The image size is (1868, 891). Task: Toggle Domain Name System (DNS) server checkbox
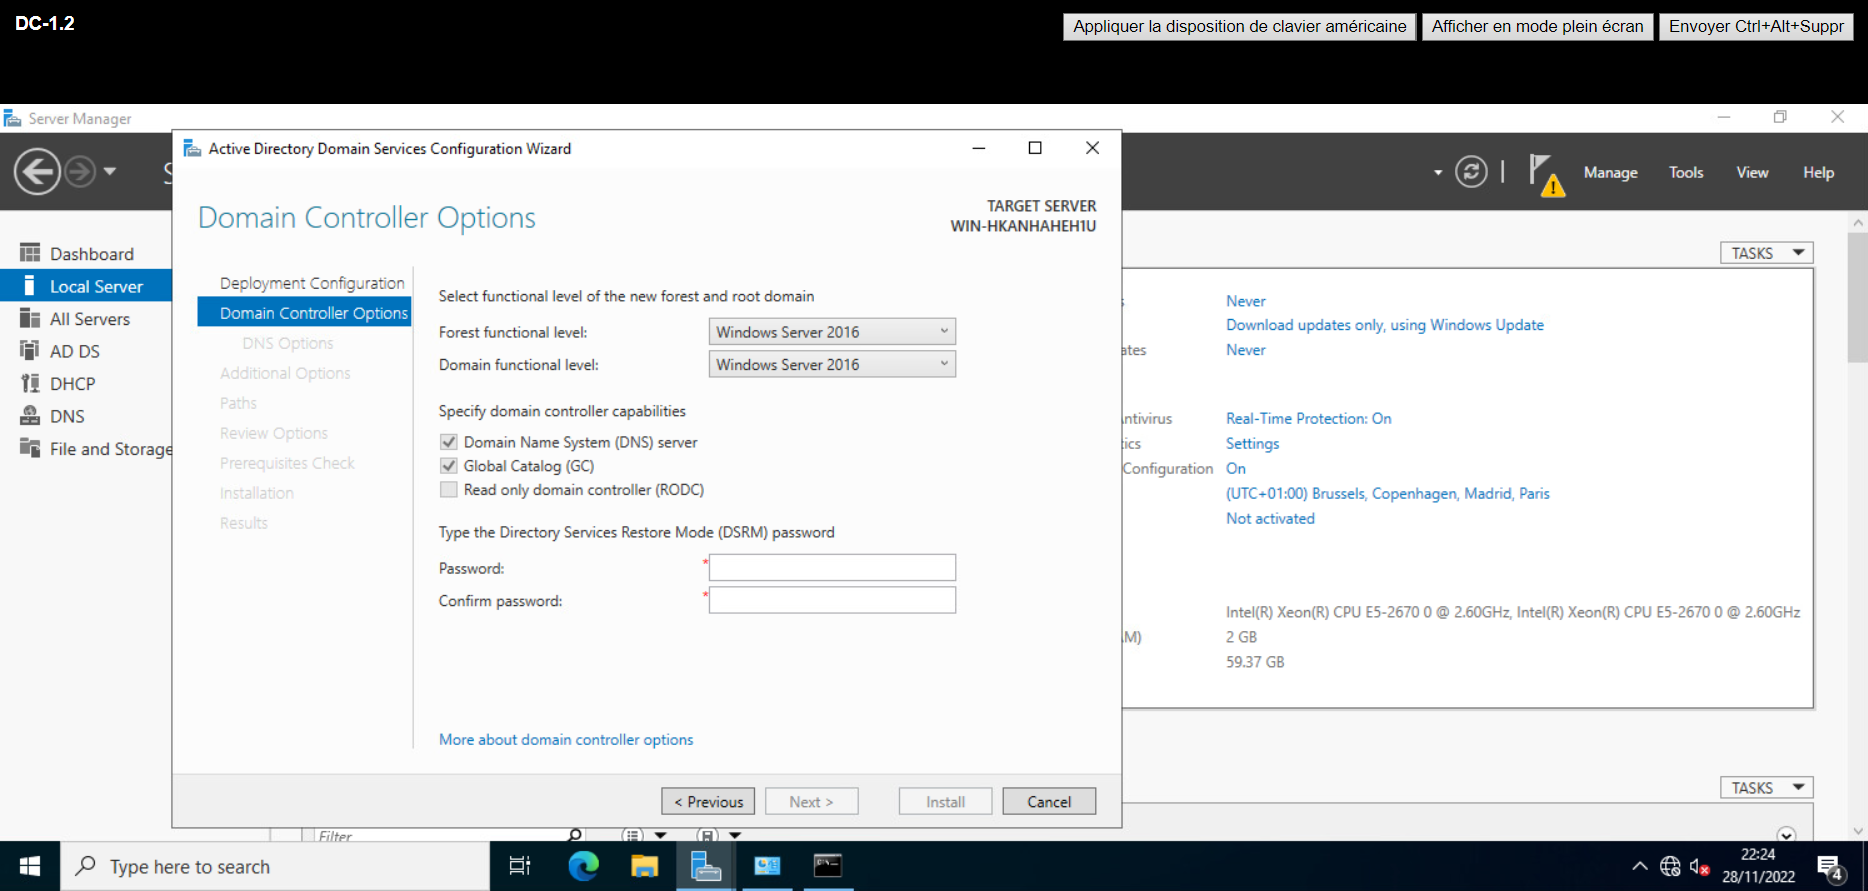coord(449,442)
